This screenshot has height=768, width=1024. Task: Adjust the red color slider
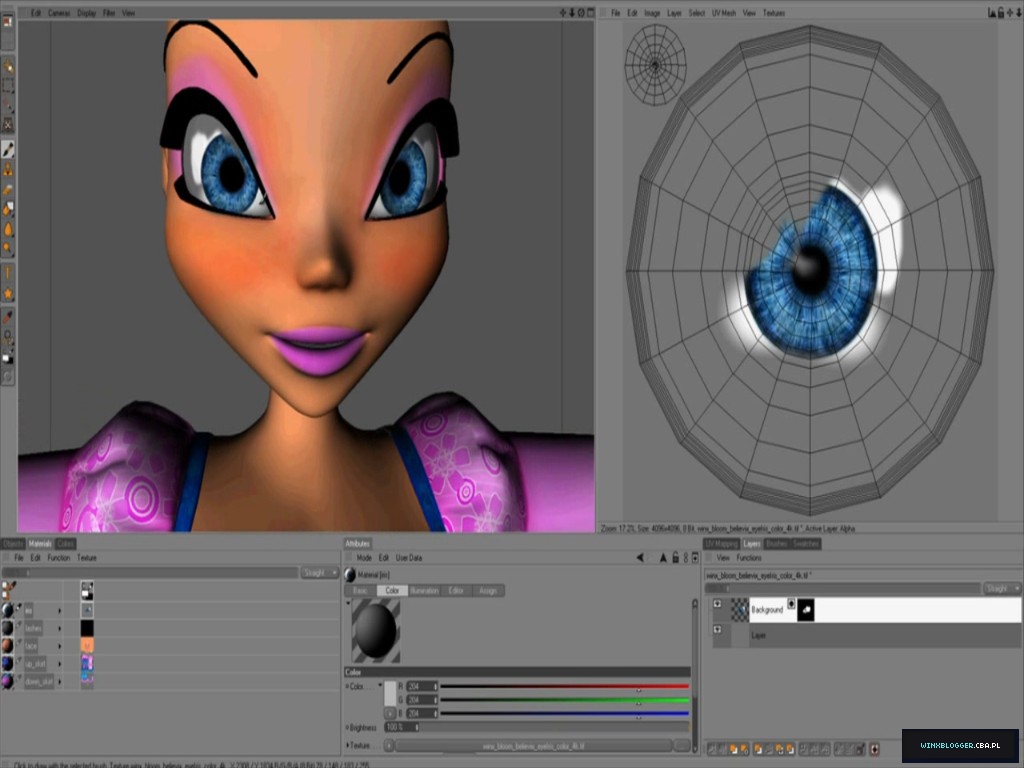click(565, 686)
